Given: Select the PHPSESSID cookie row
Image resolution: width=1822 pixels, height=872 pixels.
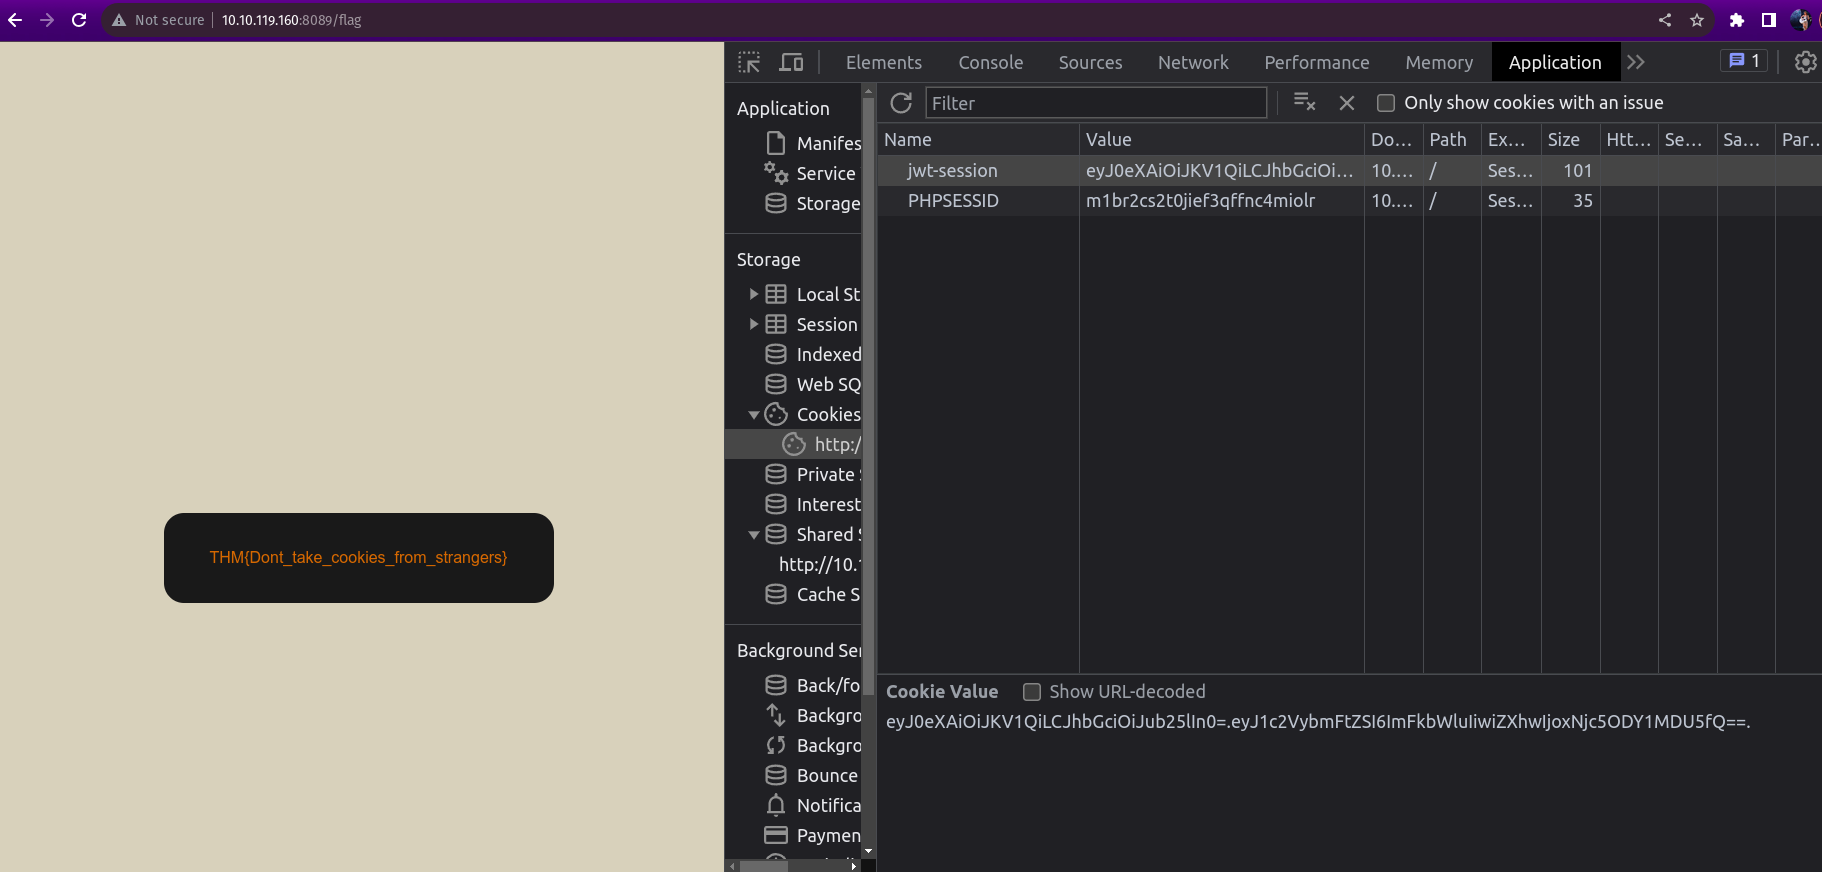Looking at the screenshot, I should point(953,201).
